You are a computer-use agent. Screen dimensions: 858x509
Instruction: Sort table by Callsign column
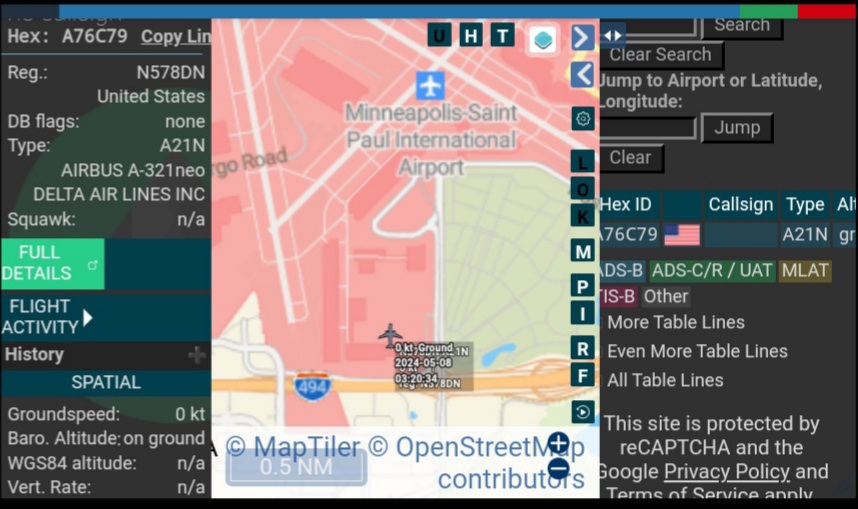(741, 205)
